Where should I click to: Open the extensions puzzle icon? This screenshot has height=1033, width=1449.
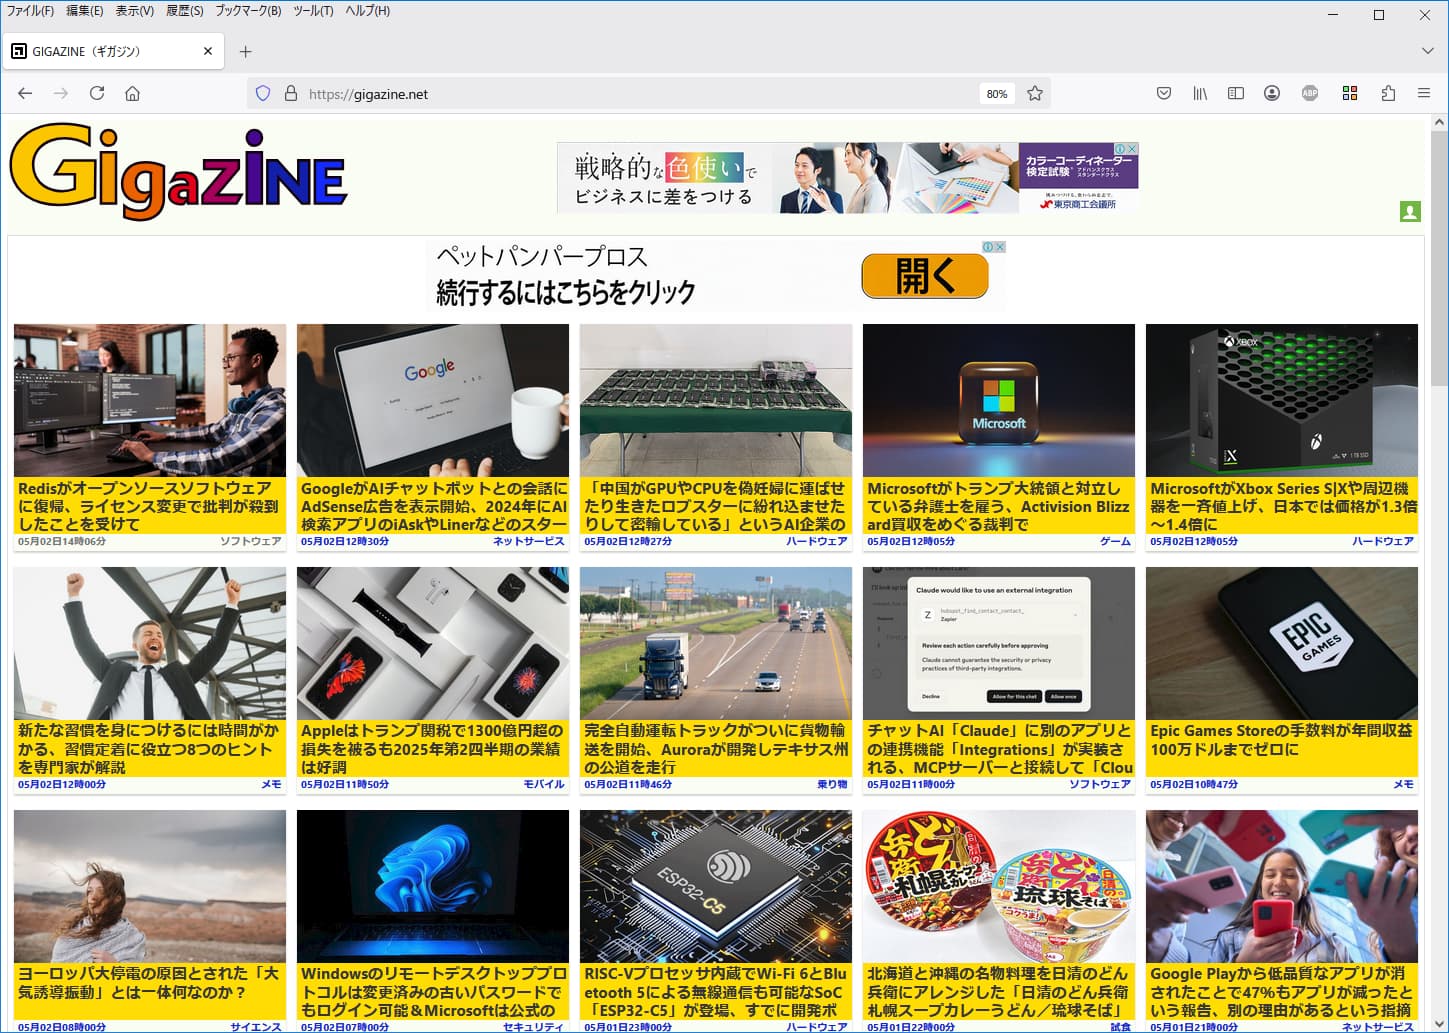[x=1388, y=93]
